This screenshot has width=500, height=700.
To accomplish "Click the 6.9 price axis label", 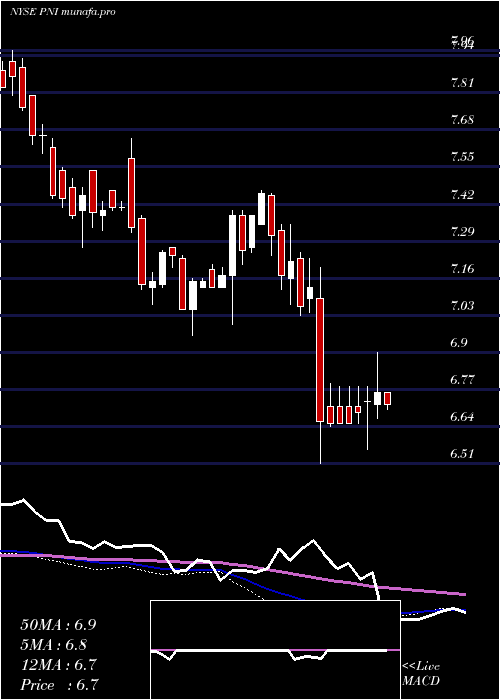I will (x=459, y=342).
